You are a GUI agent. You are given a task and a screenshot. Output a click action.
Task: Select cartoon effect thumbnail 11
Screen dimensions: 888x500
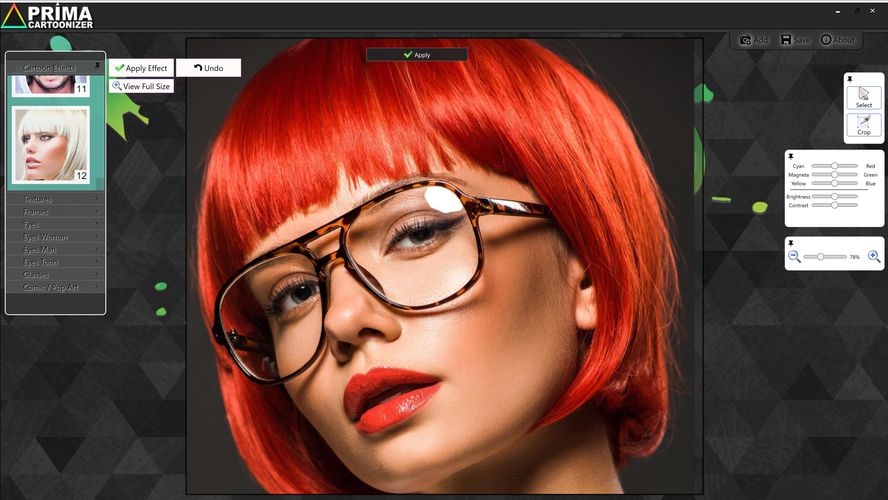pos(51,85)
